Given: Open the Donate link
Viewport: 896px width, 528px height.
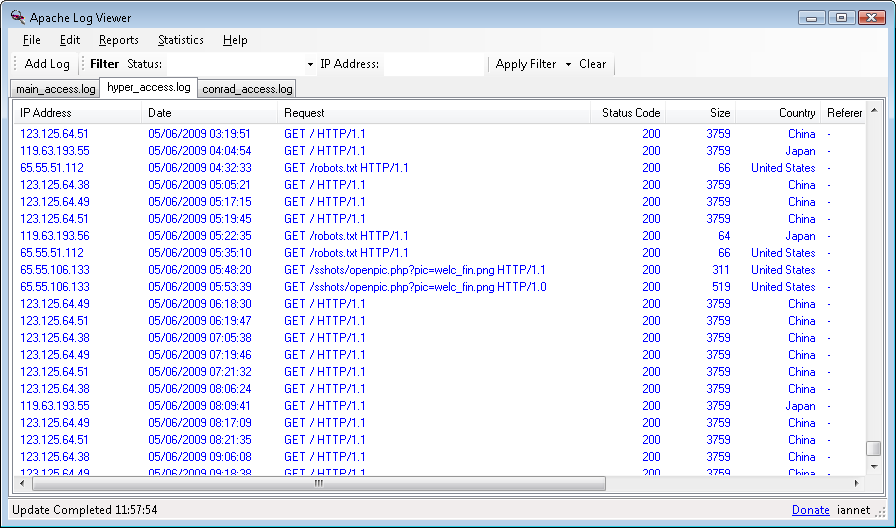Looking at the screenshot, I should 810,510.
